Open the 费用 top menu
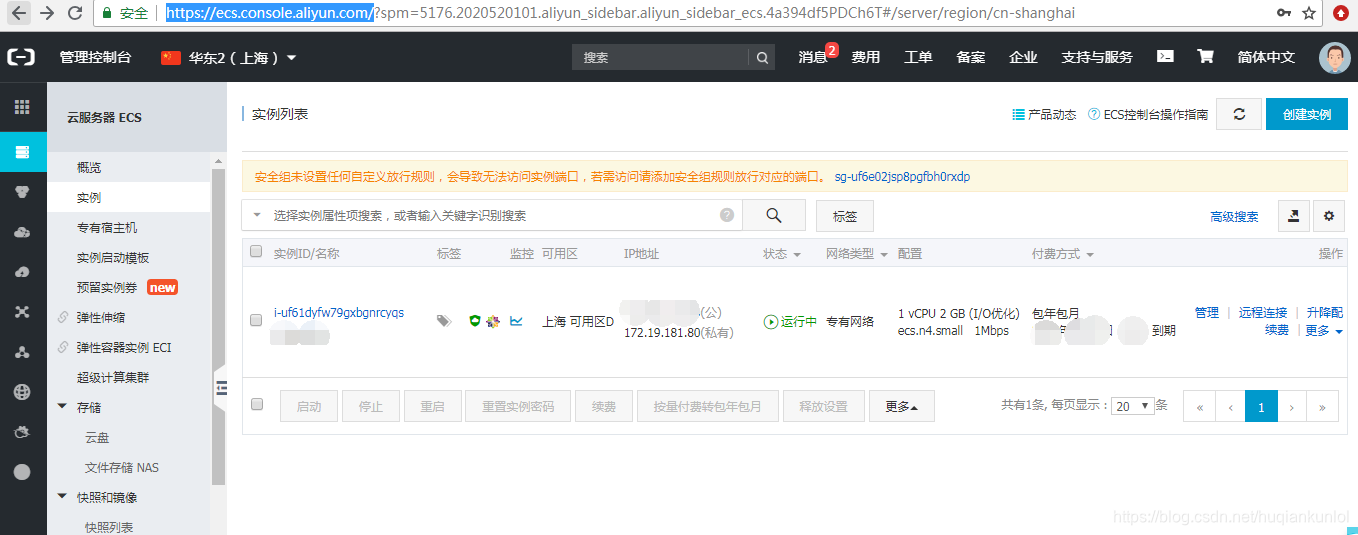The image size is (1358, 535). coord(866,58)
